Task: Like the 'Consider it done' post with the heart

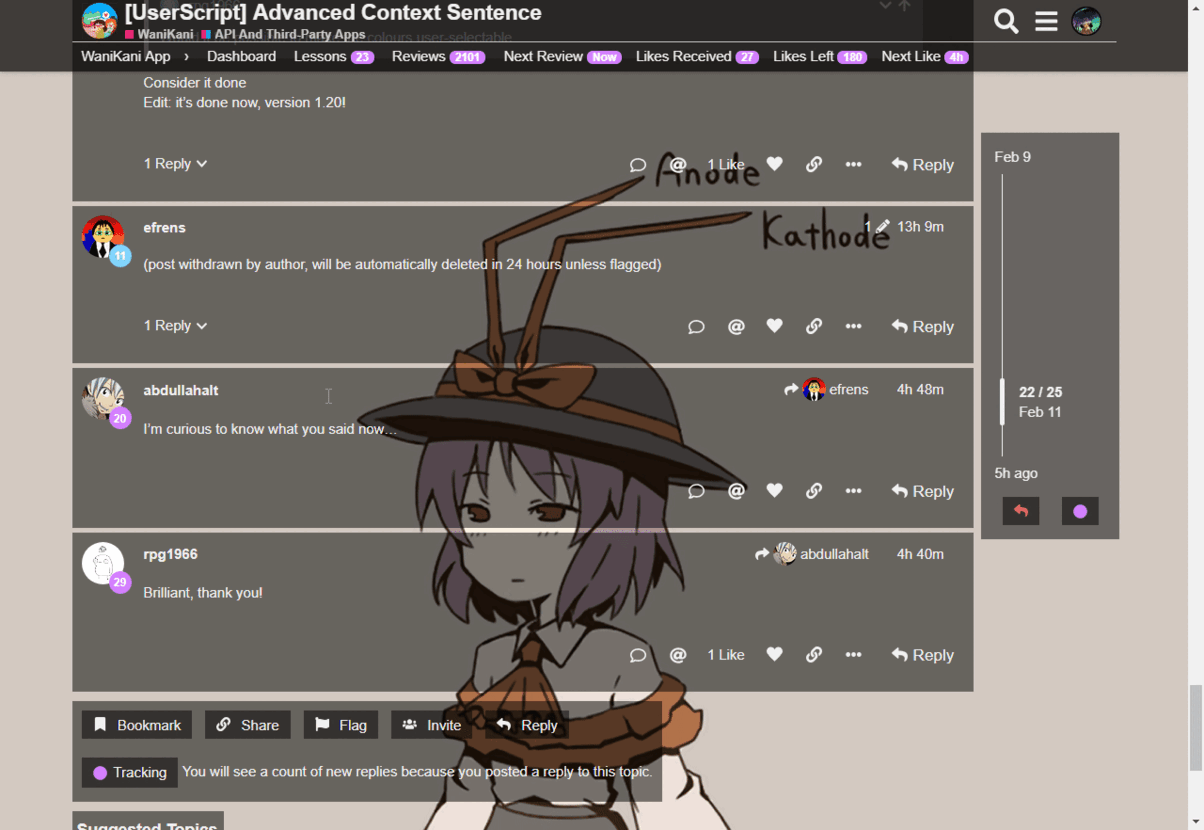Action: click(x=775, y=165)
